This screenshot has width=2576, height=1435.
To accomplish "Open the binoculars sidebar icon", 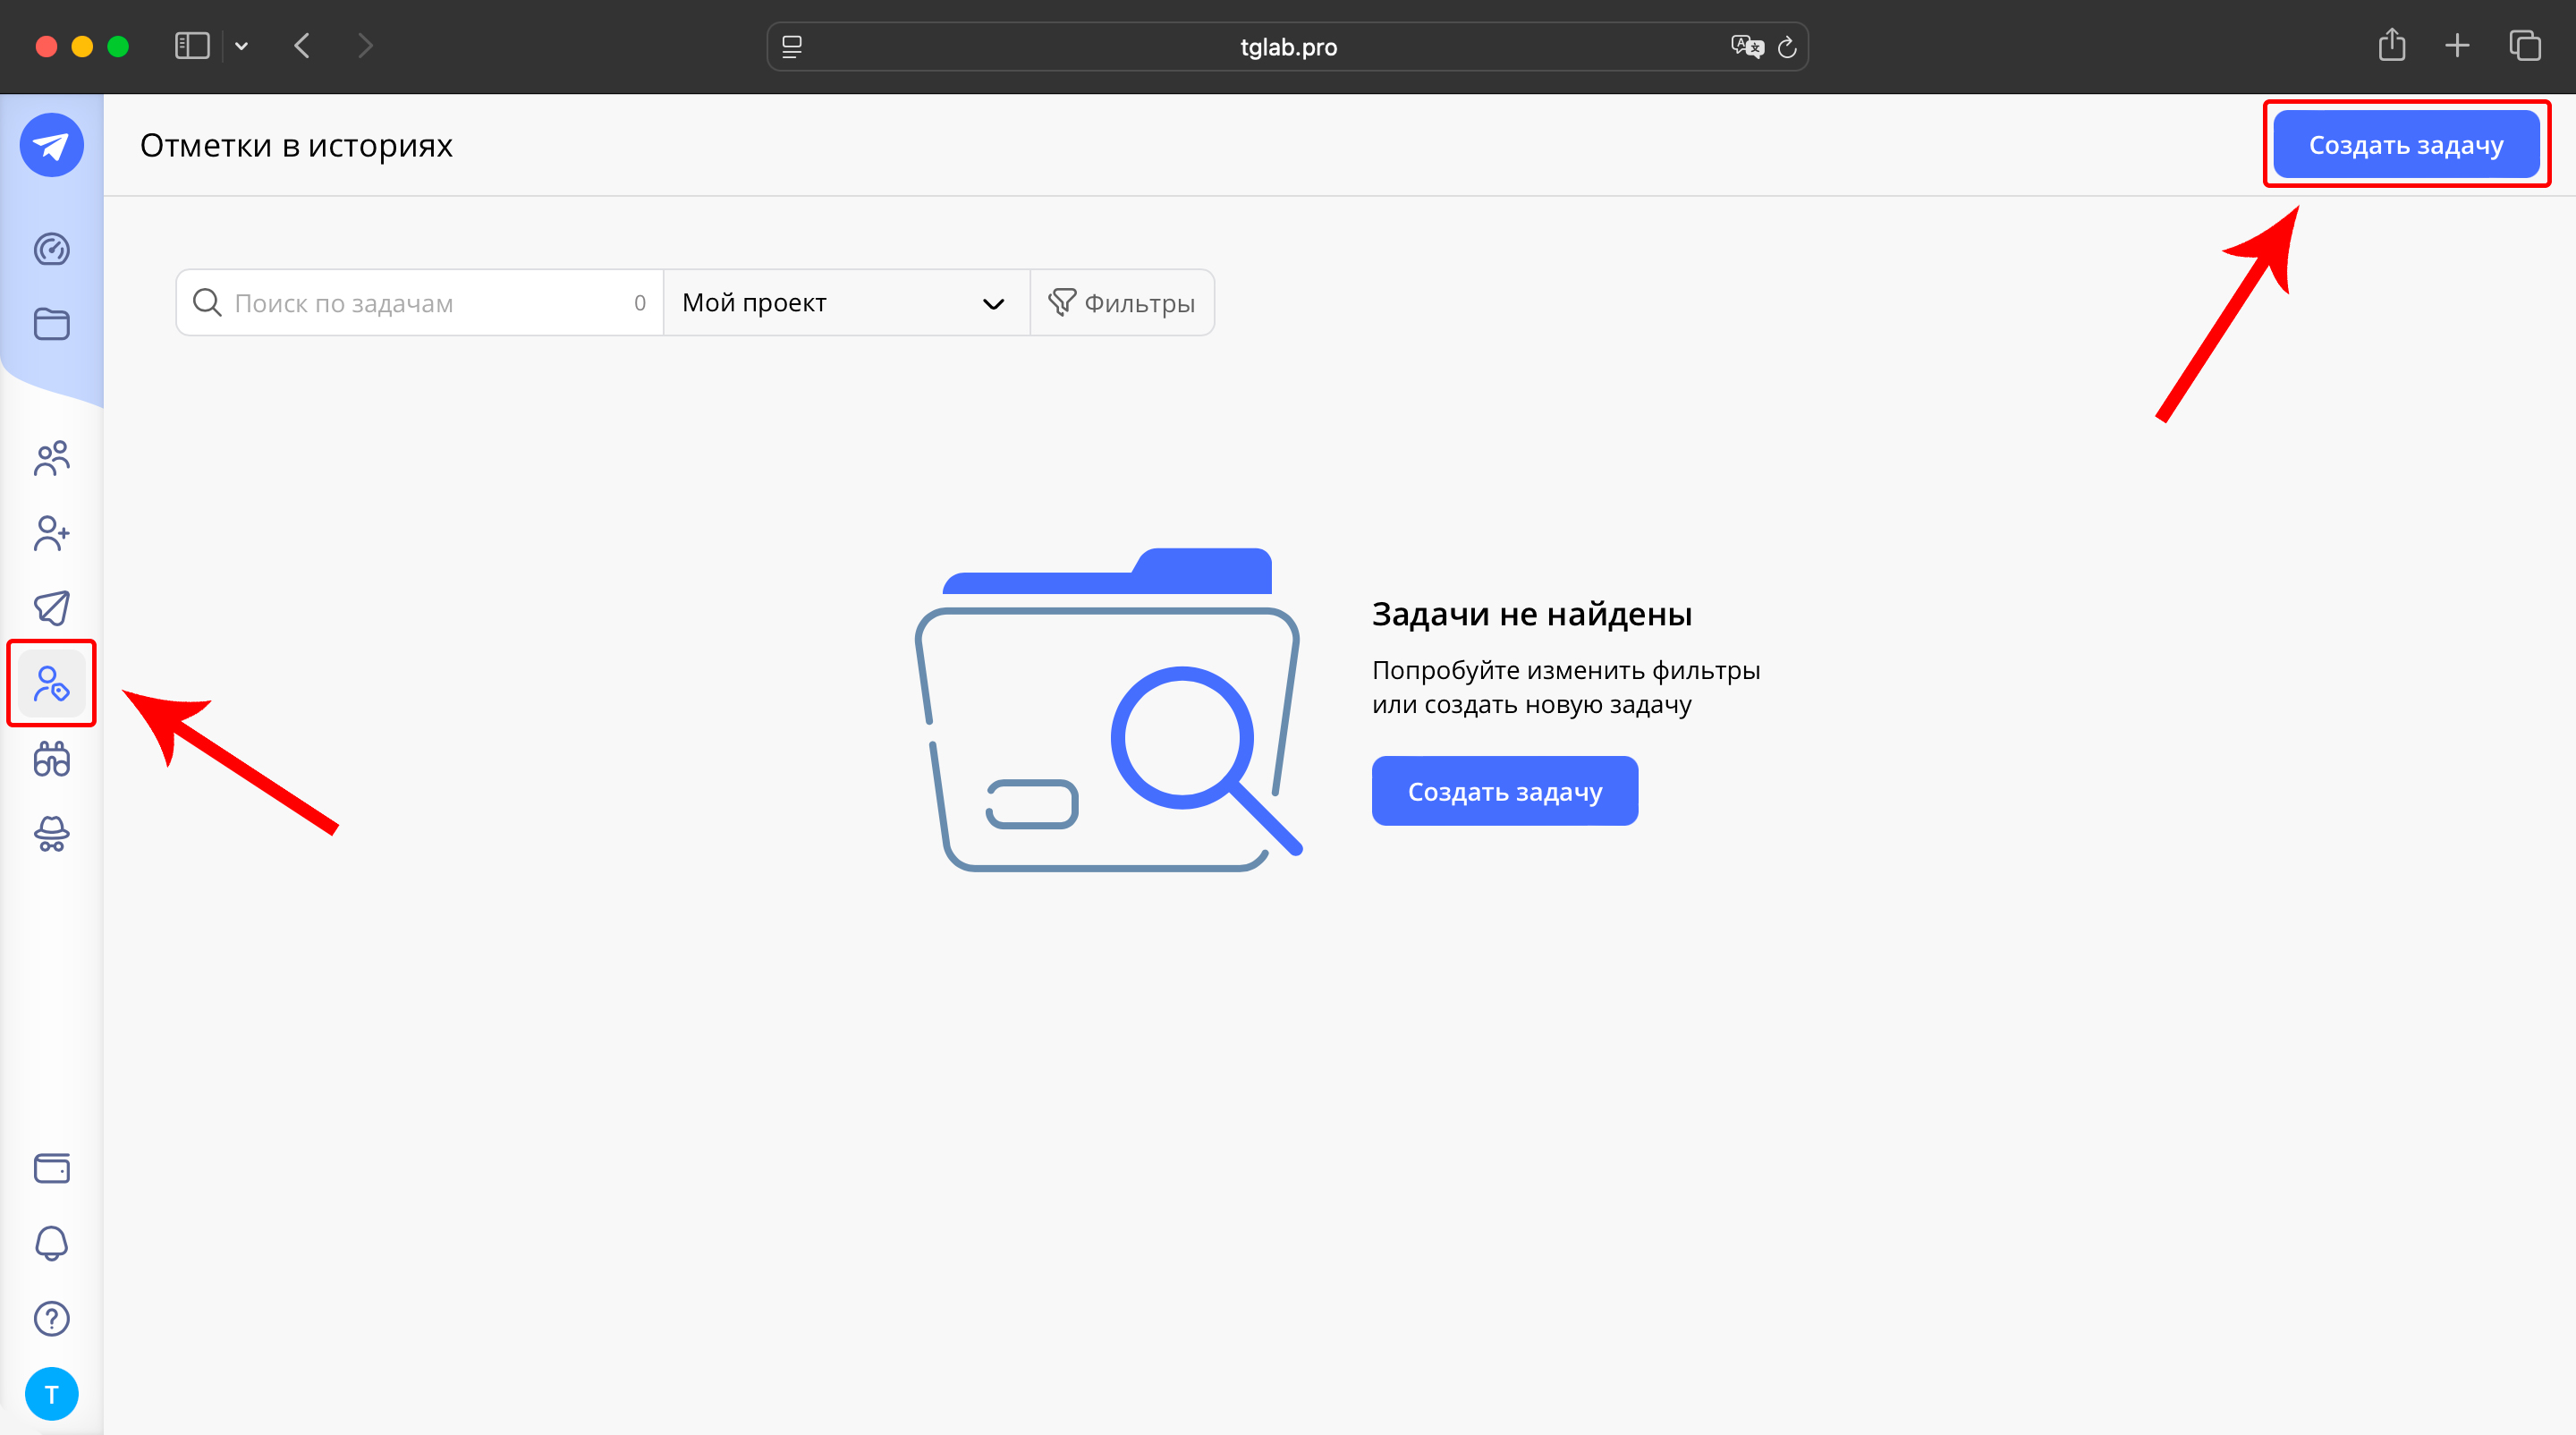I will click(52, 759).
